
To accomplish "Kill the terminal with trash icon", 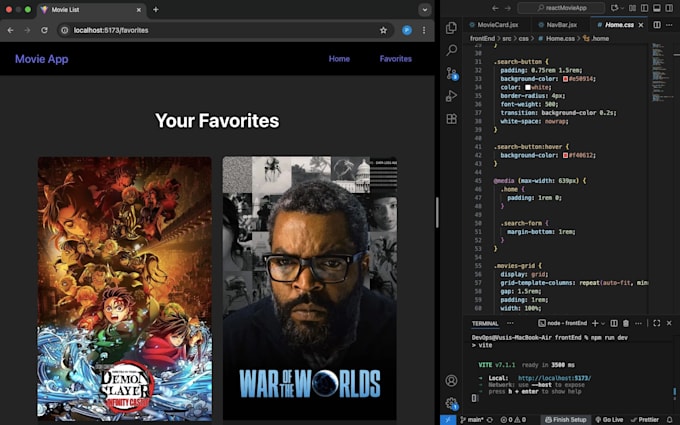I will pos(626,323).
